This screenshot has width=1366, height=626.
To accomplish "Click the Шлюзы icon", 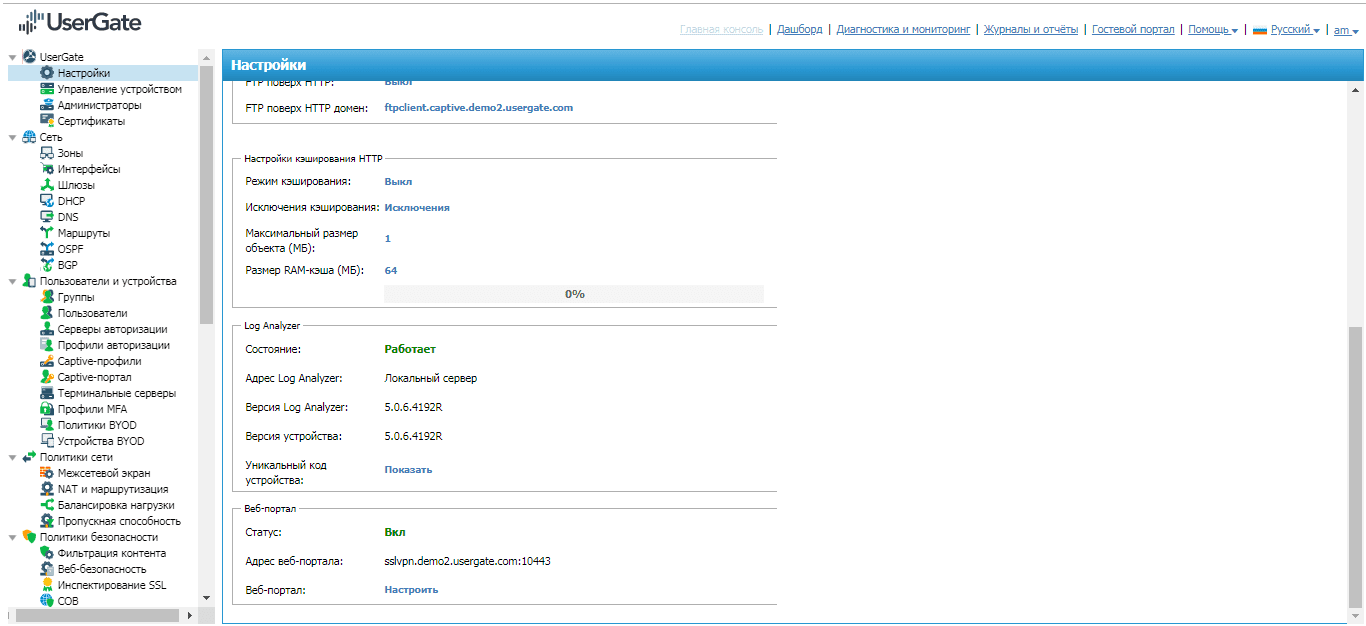I will pyautogui.click(x=47, y=185).
